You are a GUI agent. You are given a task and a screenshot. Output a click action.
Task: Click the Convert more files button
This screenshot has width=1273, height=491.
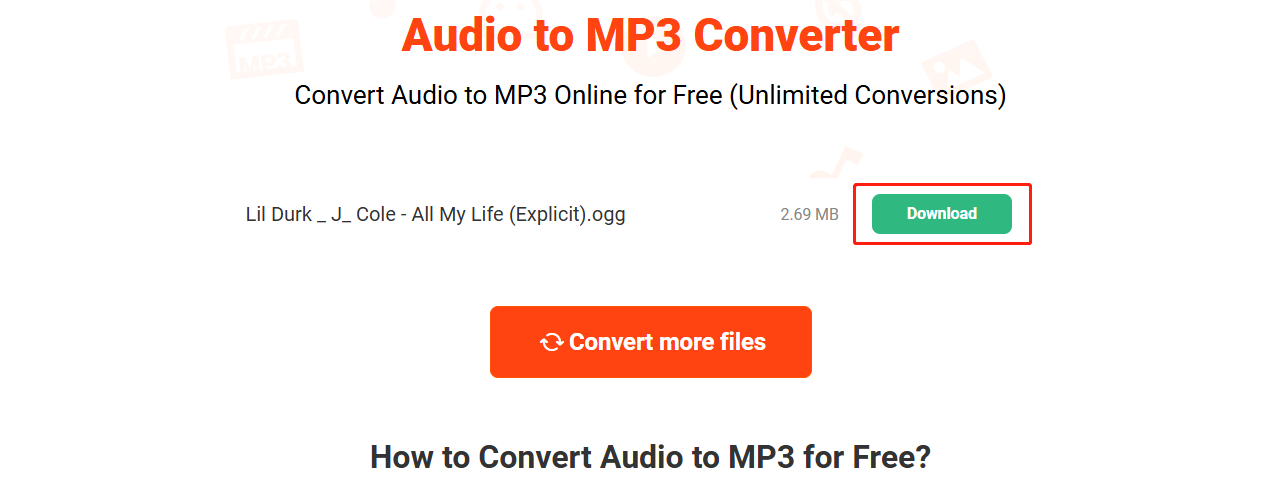(x=650, y=342)
